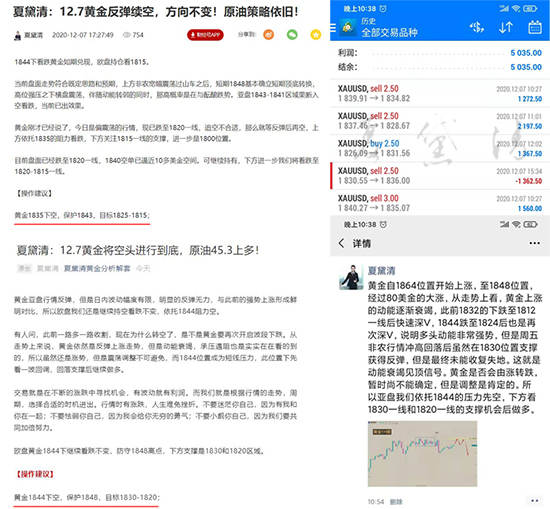Click the black 【操作建议】 heading in the first article

click(34, 193)
